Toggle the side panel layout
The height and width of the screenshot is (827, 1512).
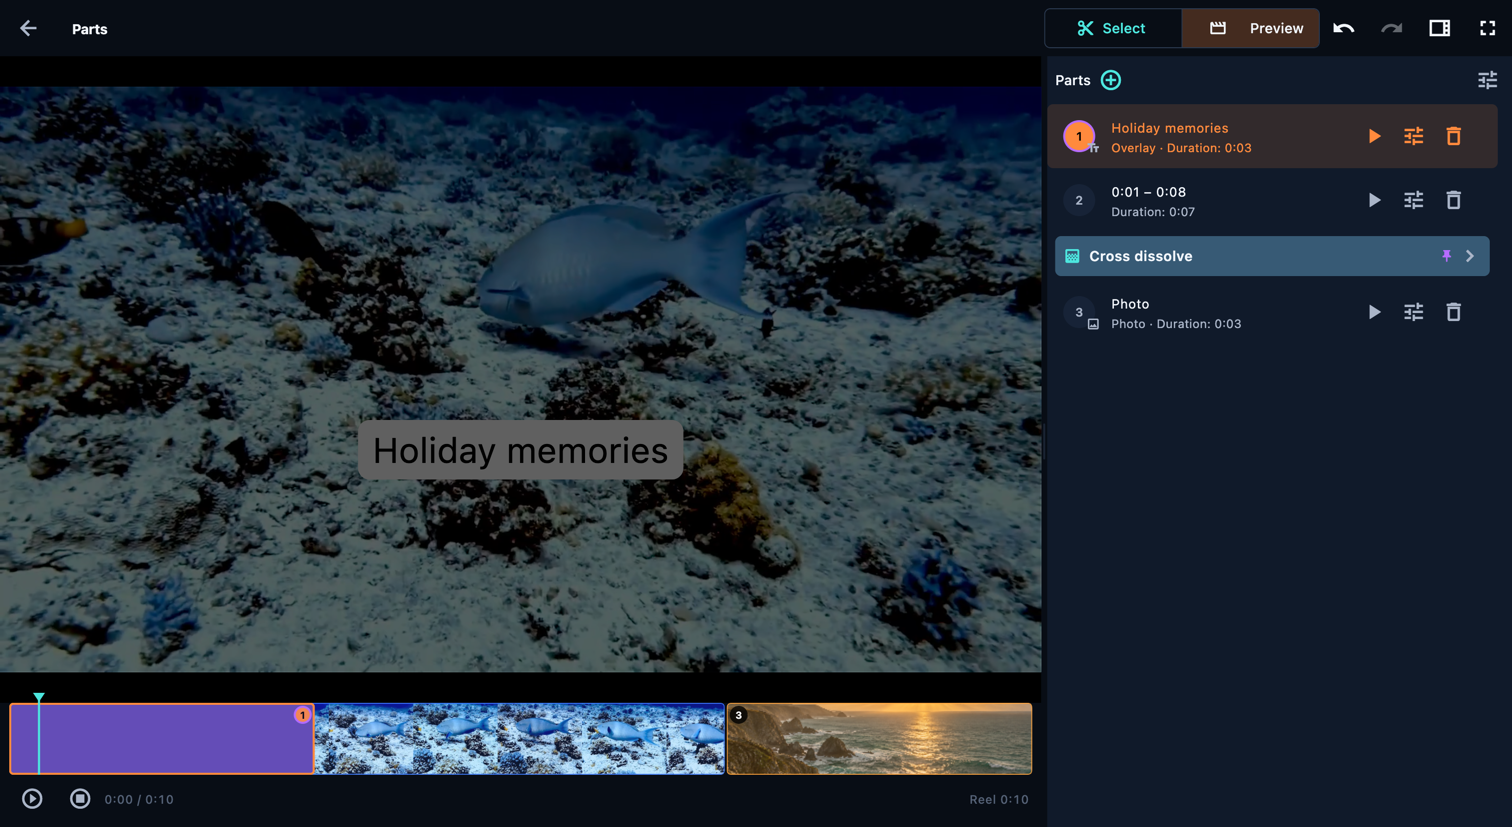tap(1439, 28)
